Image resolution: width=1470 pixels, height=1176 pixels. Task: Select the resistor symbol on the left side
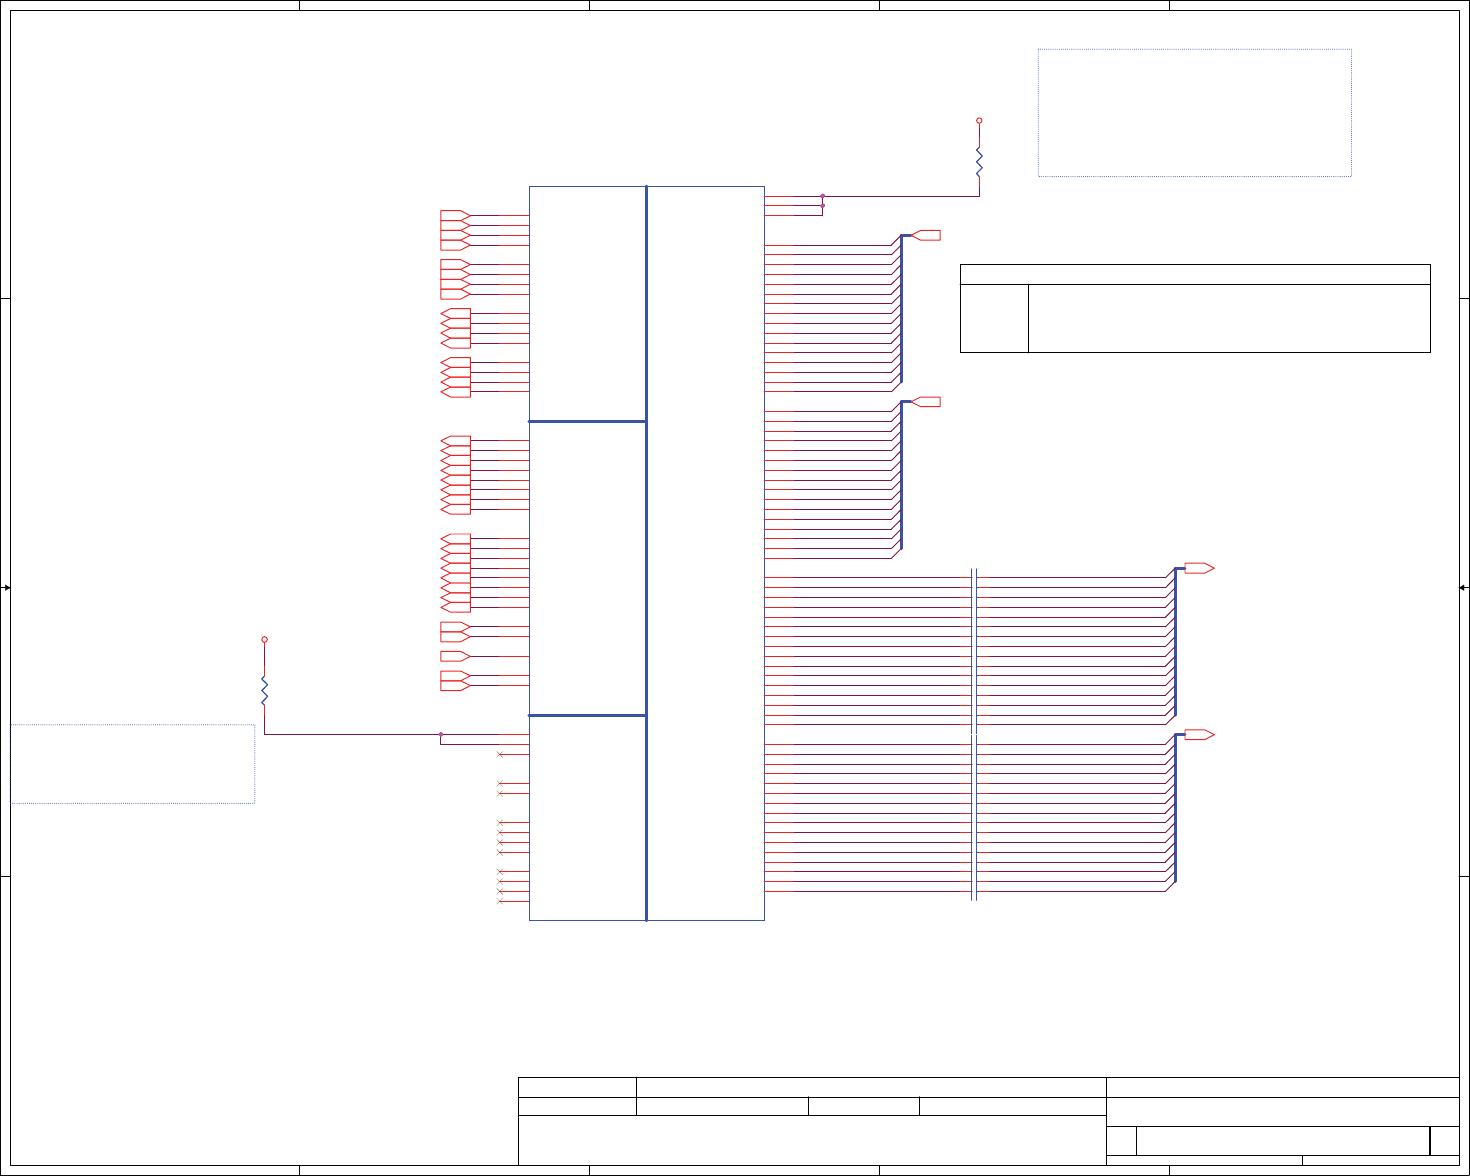click(264, 690)
